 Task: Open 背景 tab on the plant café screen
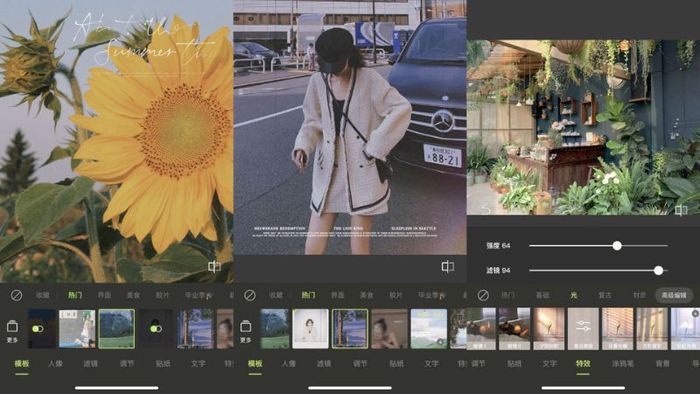(662, 364)
